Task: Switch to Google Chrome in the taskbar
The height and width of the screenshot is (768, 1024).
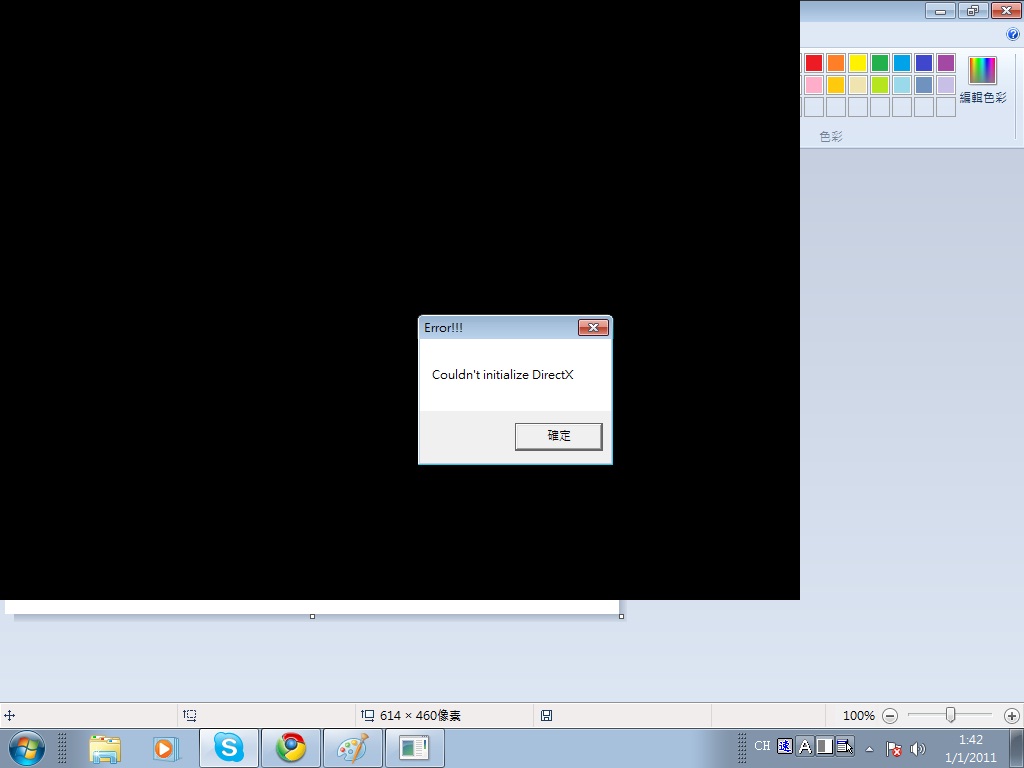Action: (x=291, y=748)
